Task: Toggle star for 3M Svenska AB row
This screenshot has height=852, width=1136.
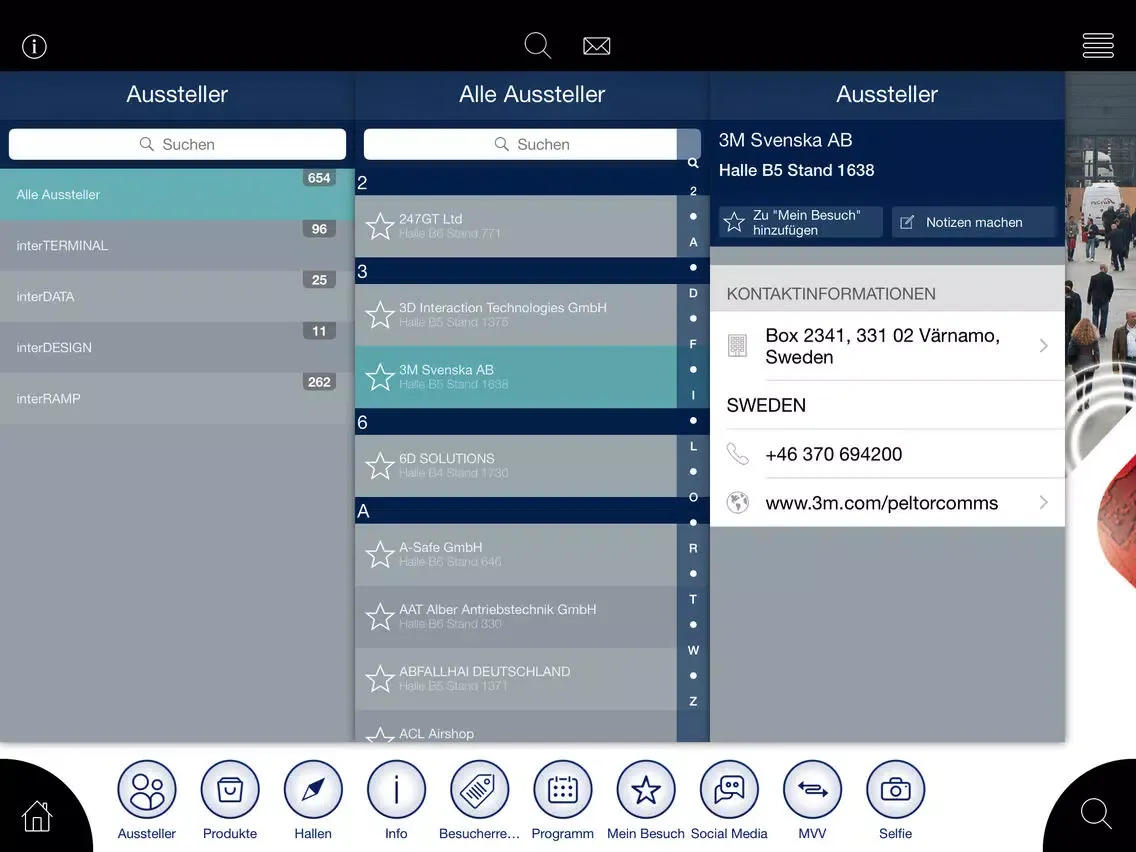Action: coord(380,377)
